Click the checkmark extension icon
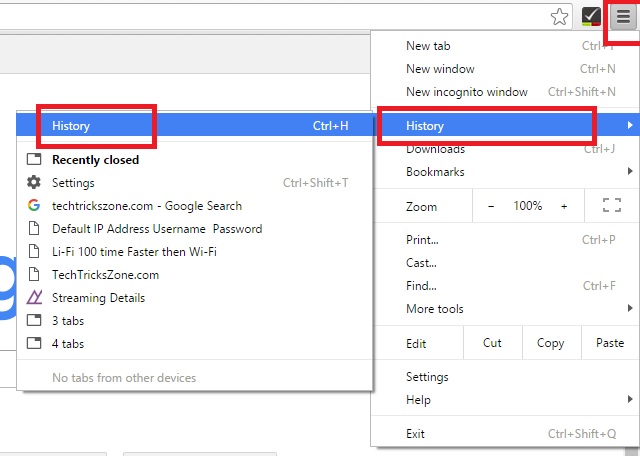Viewport: 640px width, 456px height. [x=591, y=16]
